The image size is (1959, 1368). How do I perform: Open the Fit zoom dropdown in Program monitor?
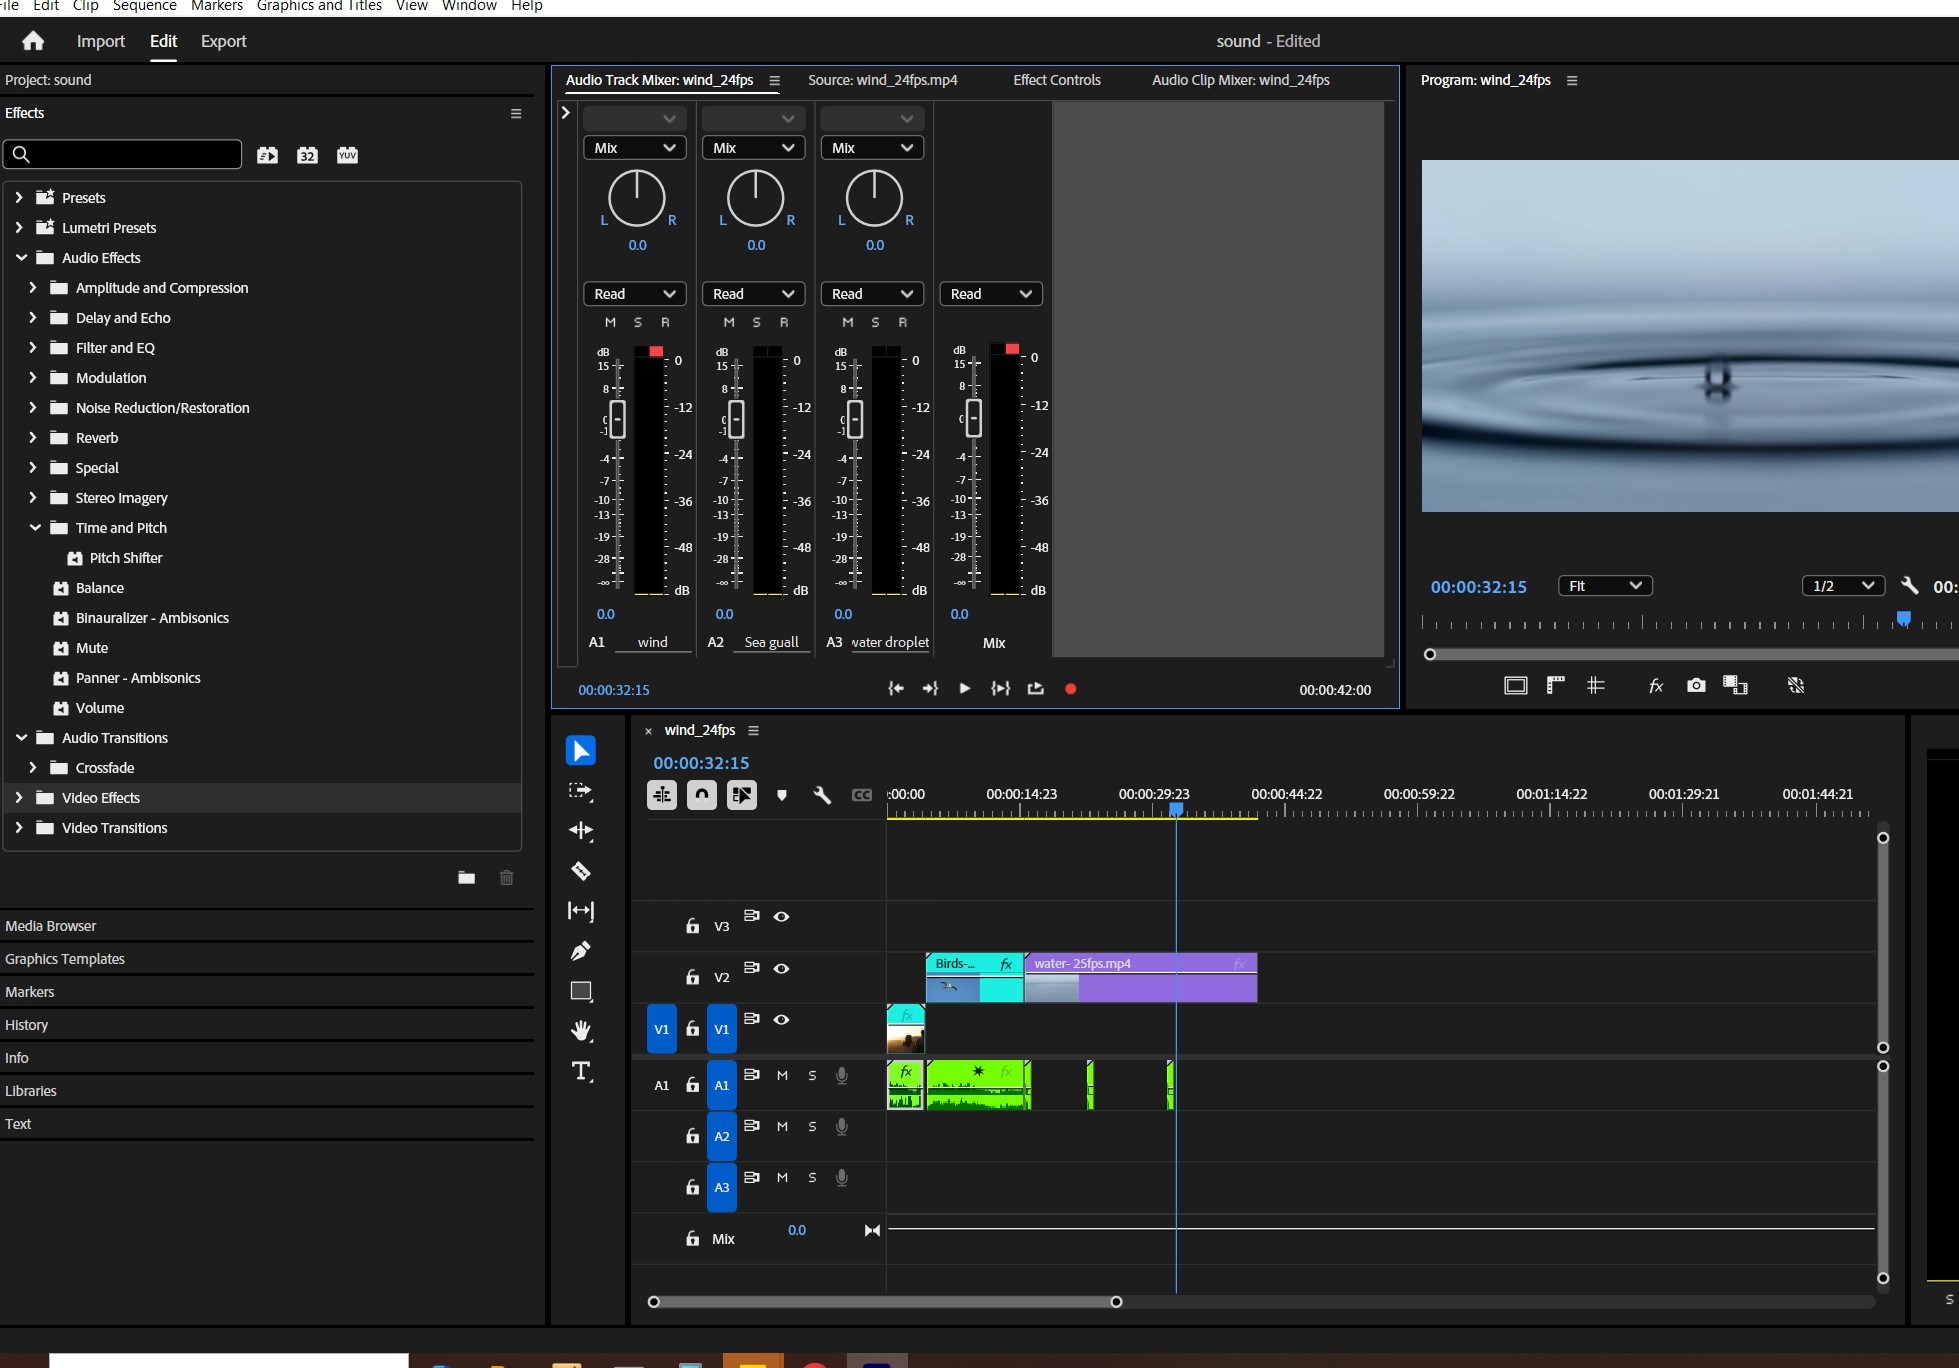click(x=1605, y=585)
